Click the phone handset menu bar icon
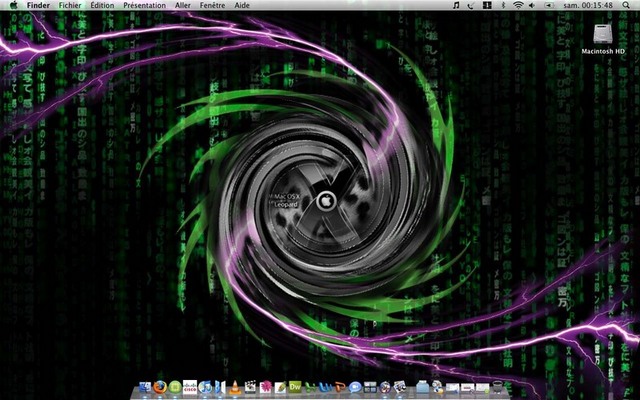This screenshot has height=400, width=640. click(471, 5)
